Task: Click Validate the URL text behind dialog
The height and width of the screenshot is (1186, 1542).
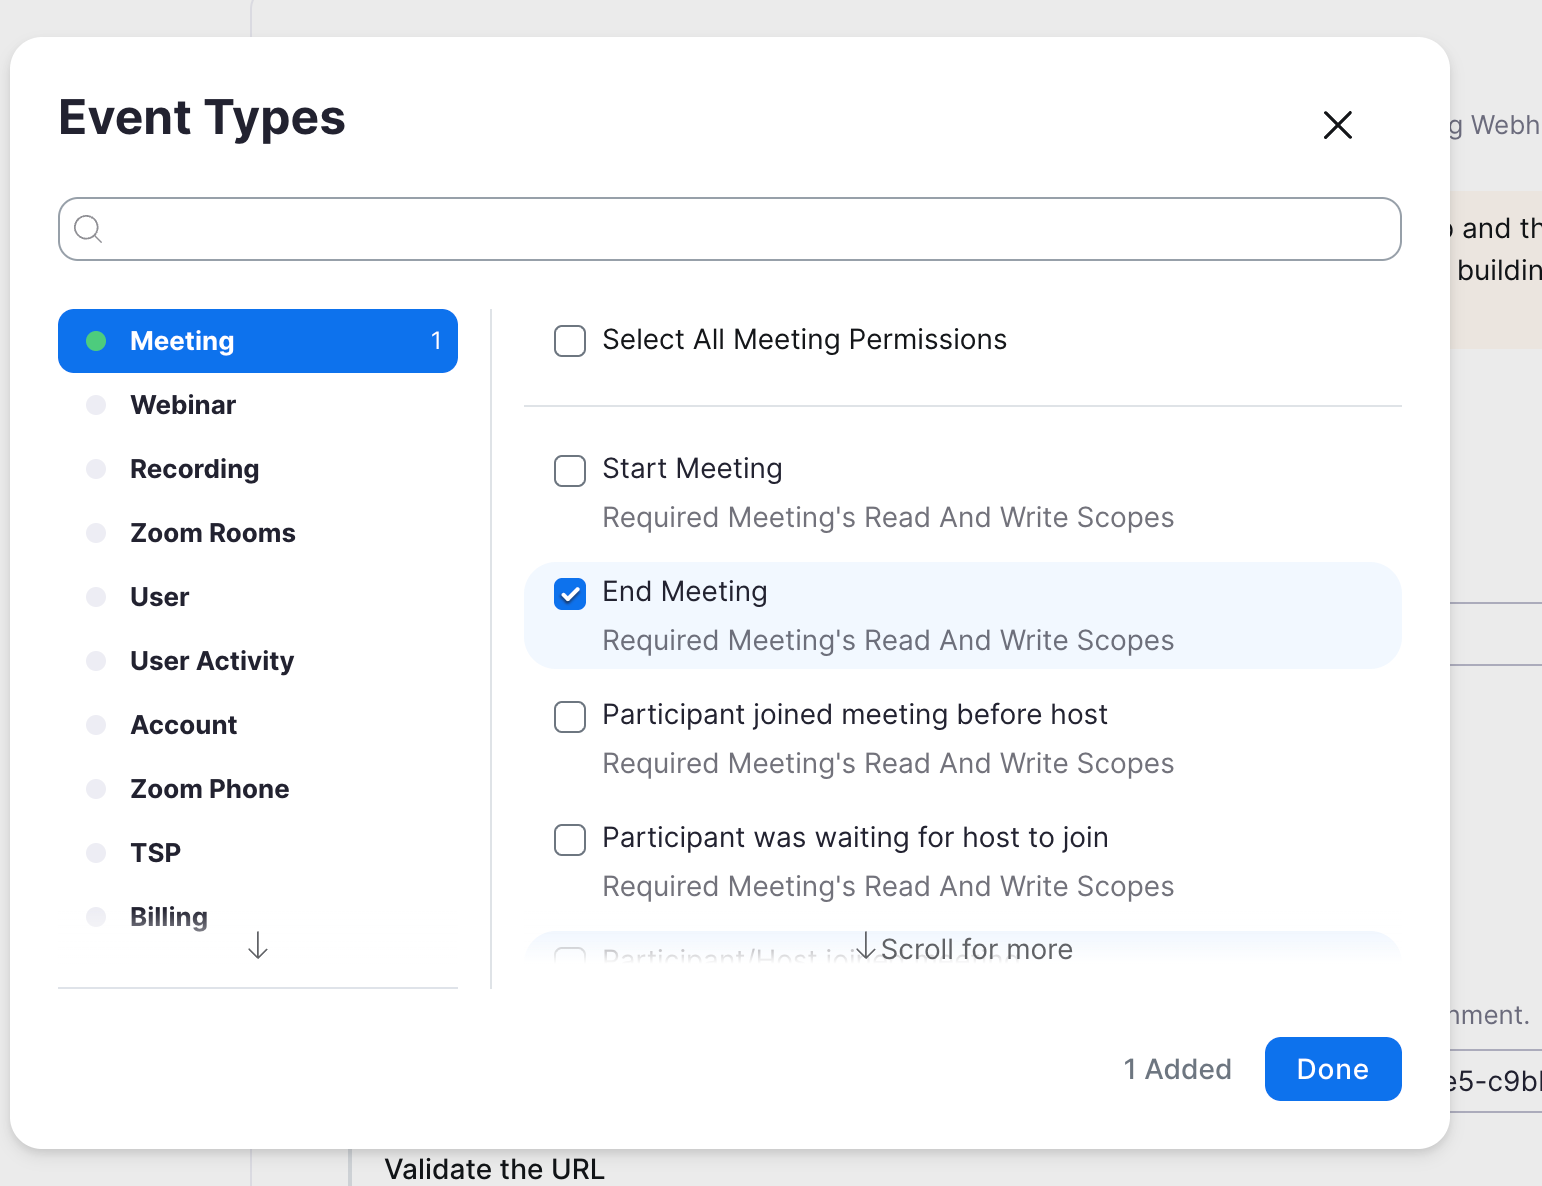Action: 495,1169
